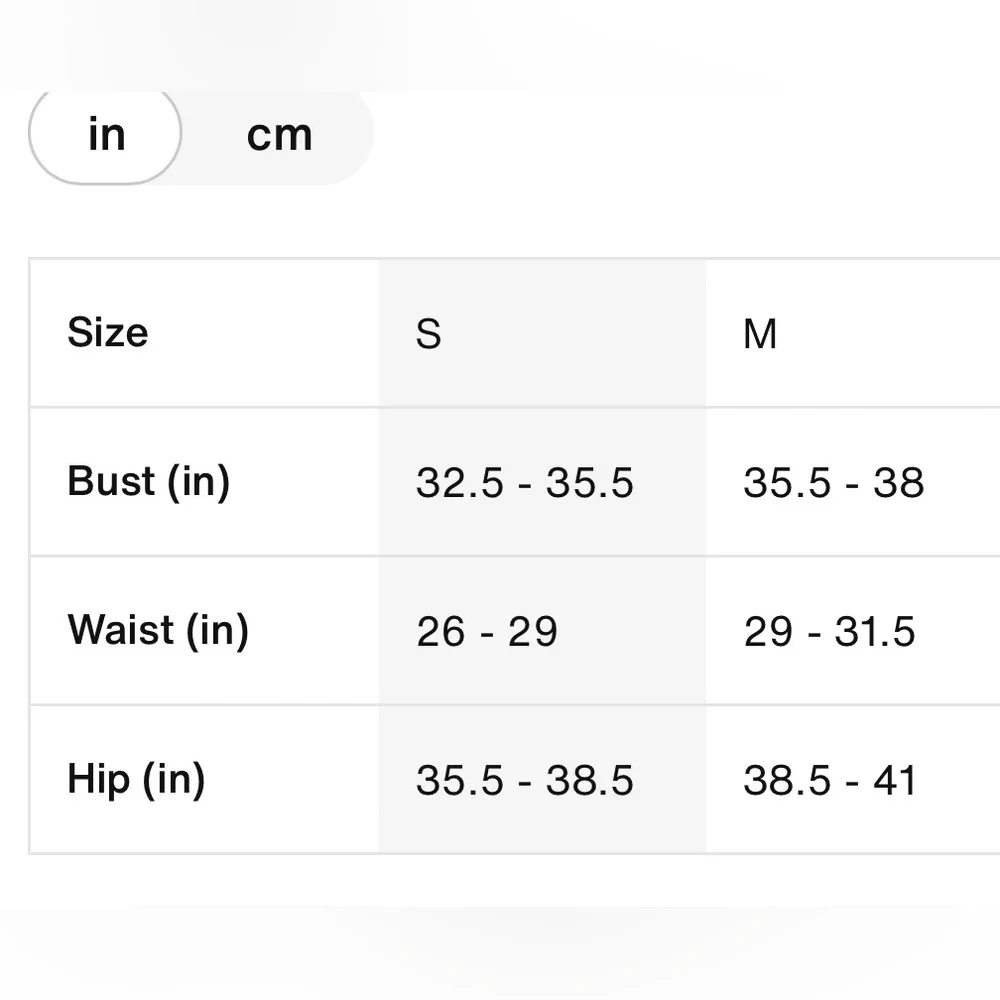Click the 'Bust (in)' row label

[148, 481]
